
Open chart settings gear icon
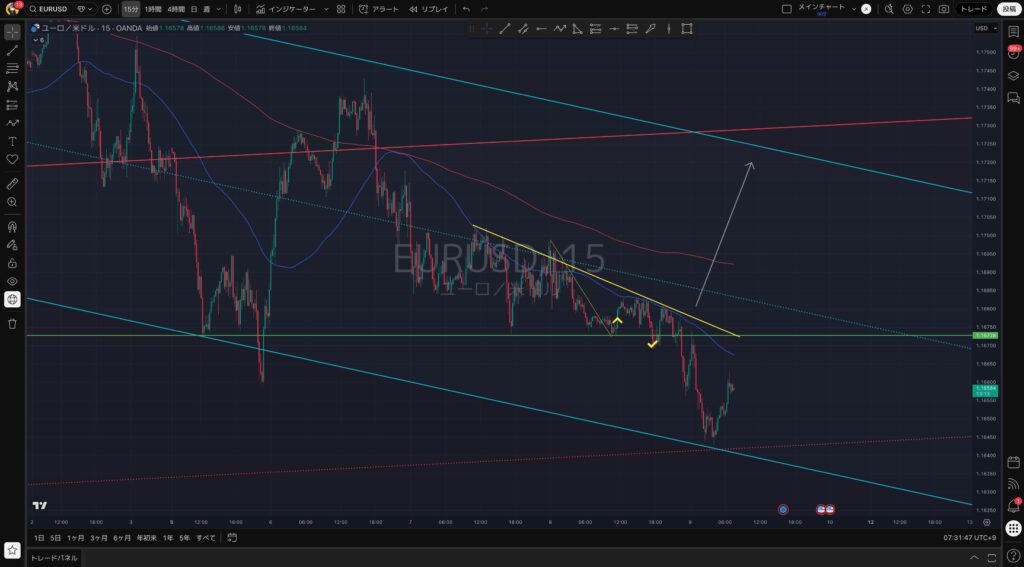[x=907, y=9]
